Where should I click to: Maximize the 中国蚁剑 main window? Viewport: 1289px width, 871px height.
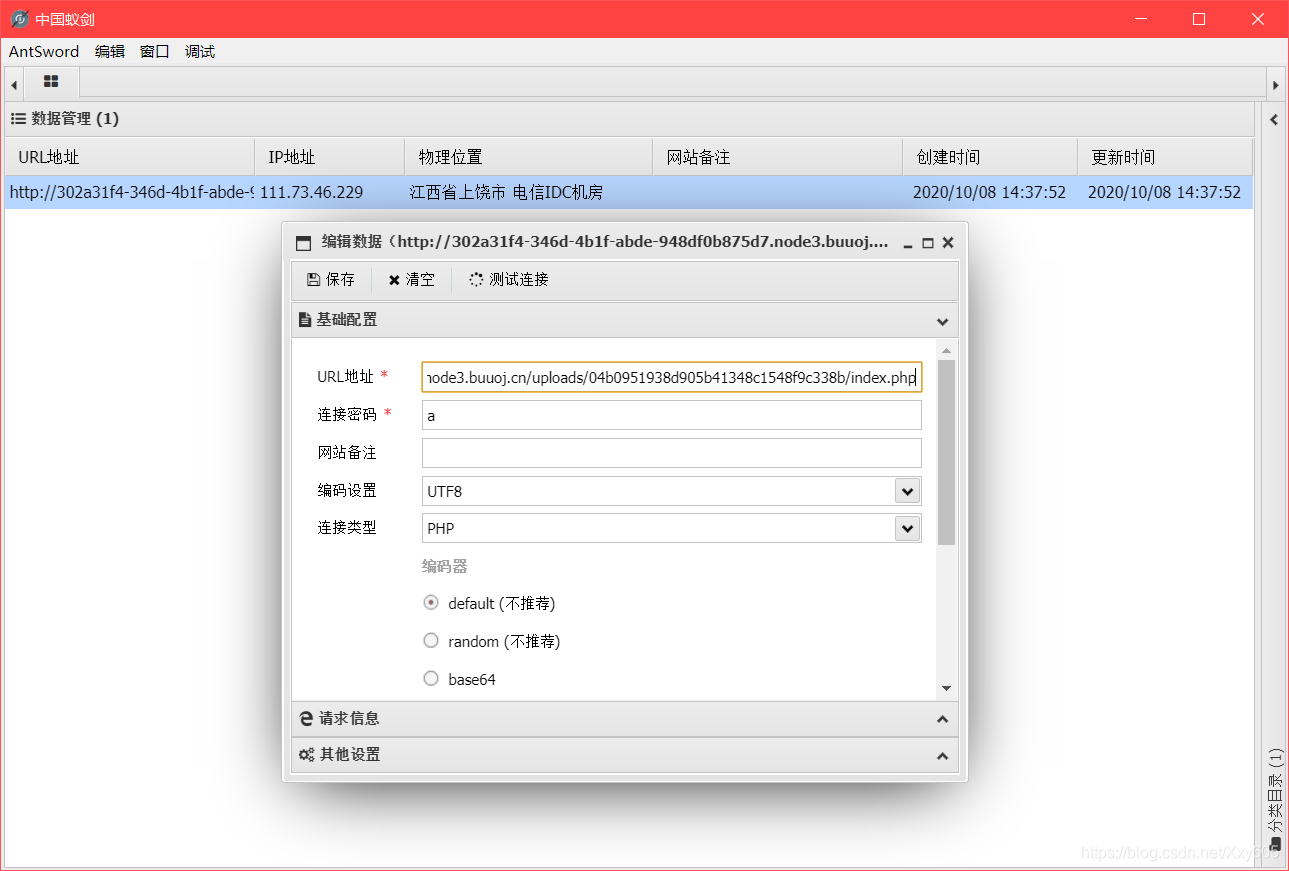click(1199, 19)
